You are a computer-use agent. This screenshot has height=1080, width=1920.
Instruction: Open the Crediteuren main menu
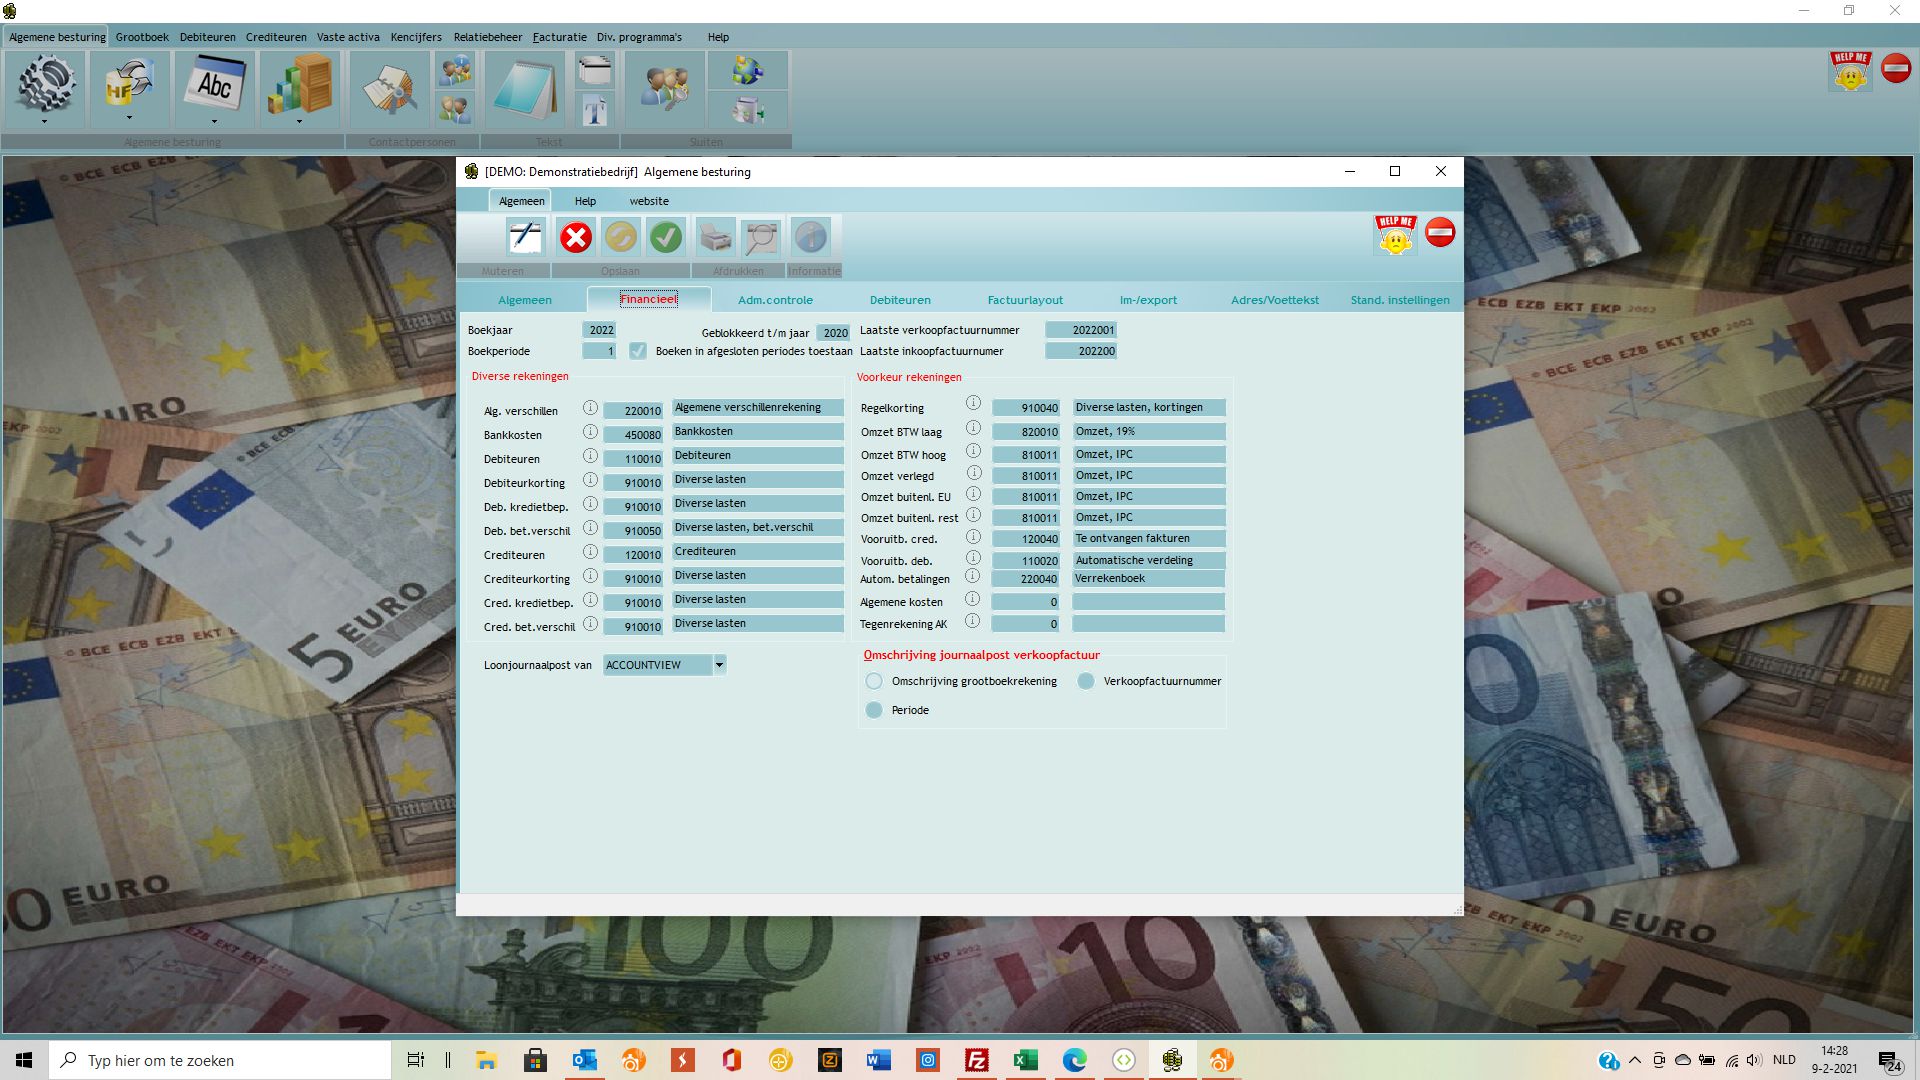click(x=276, y=37)
